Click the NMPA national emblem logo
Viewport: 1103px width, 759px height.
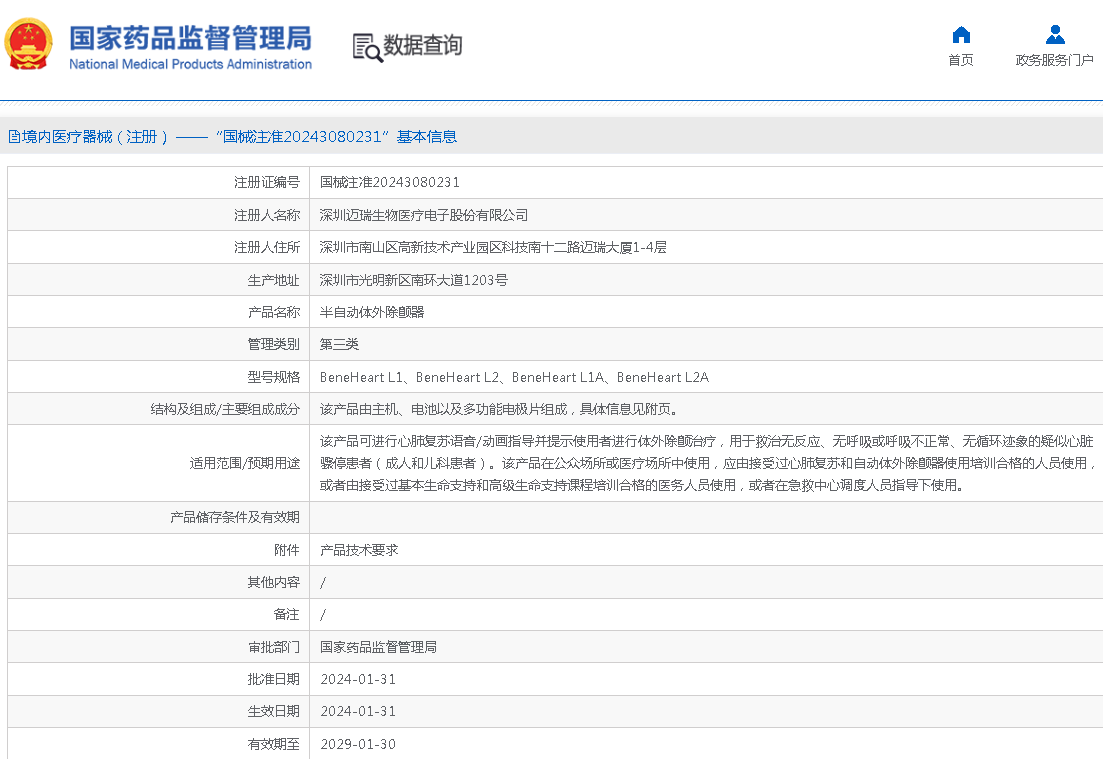pos(29,45)
